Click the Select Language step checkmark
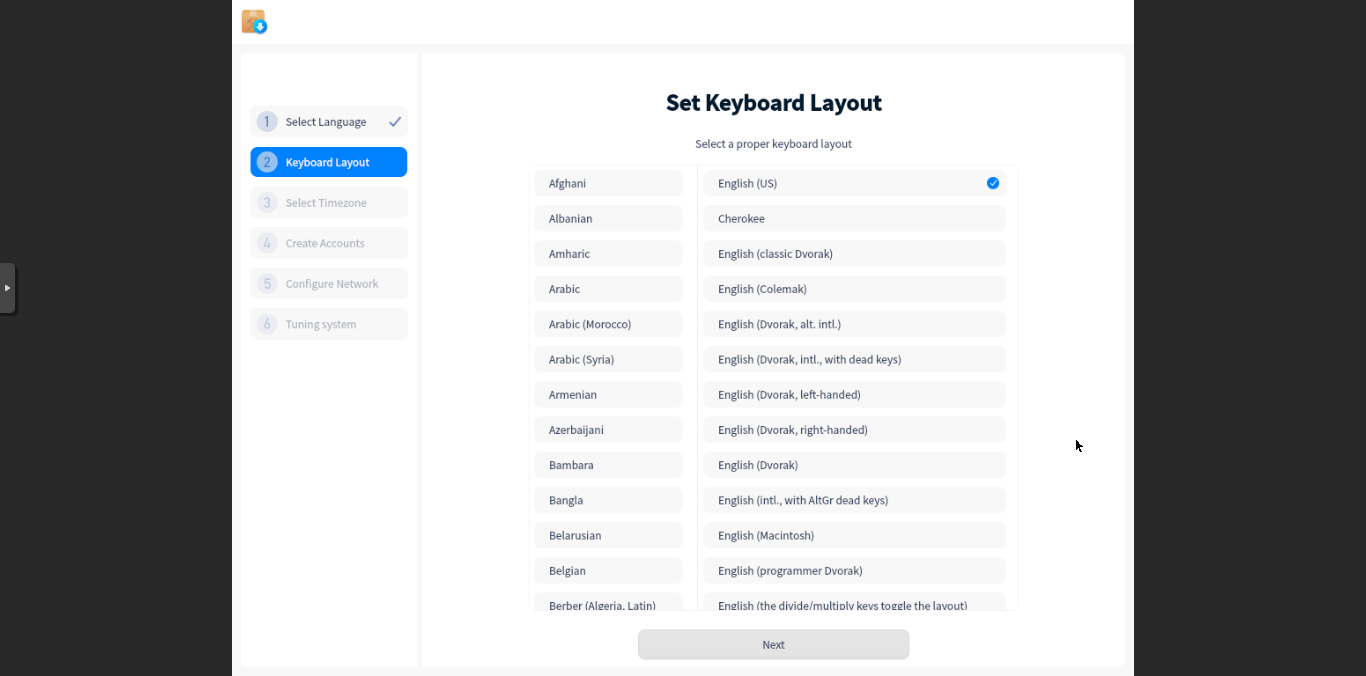 coord(395,122)
